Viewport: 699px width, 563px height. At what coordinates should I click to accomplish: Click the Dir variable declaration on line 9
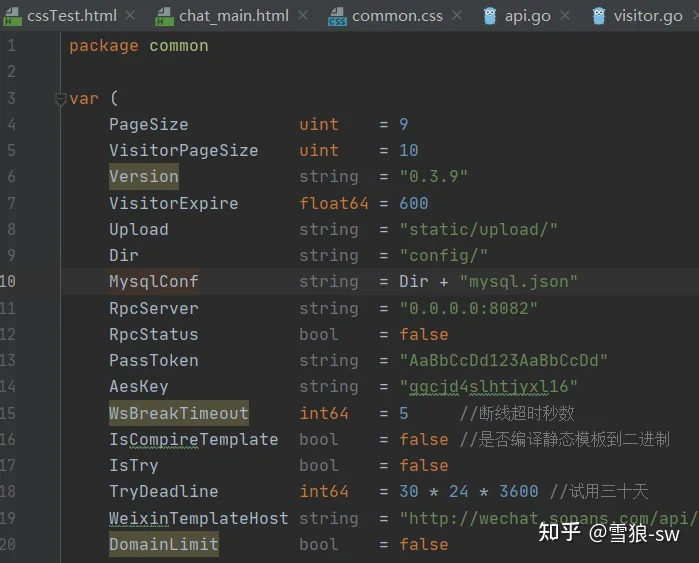coord(123,255)
